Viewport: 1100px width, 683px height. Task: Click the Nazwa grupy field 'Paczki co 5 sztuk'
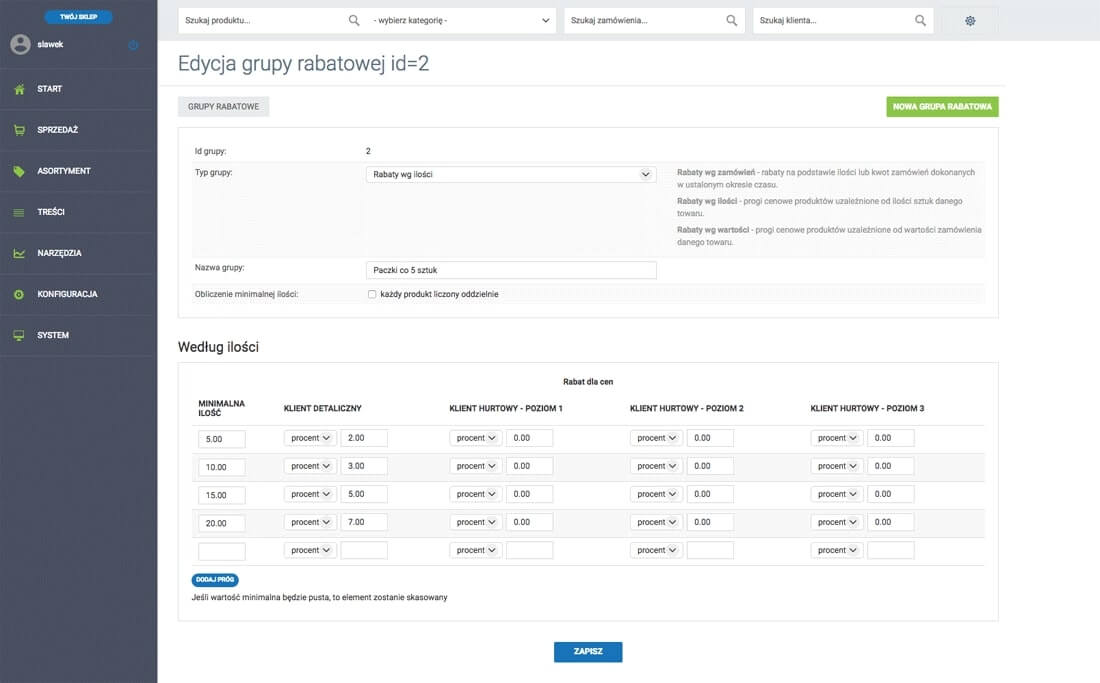tap(511, 270)
